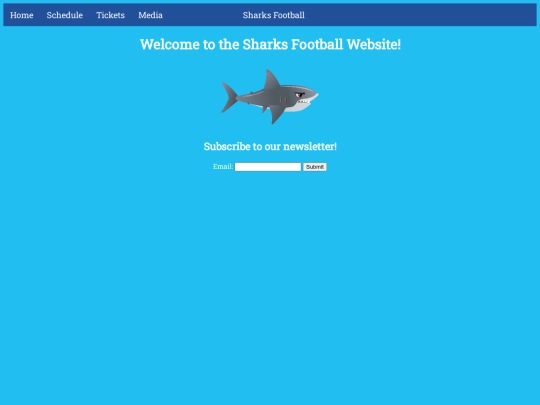The image size is (540, 405).
Task: Open the Tickets nav item
Action: click(x=111, y=15)
